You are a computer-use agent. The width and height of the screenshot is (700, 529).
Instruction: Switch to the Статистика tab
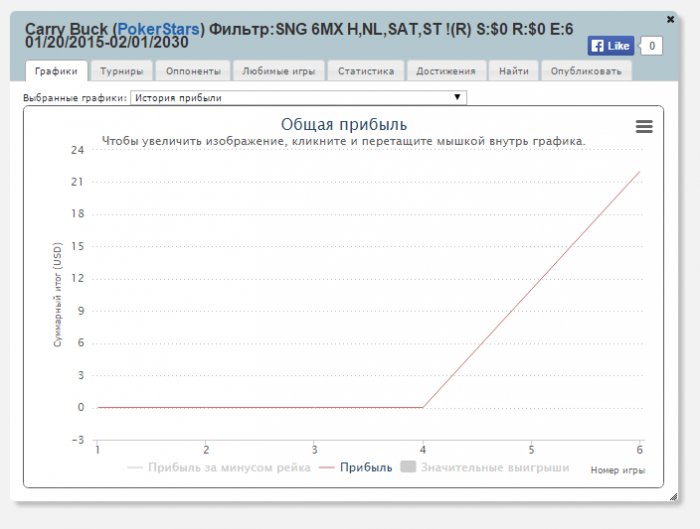pyautogui.click(x=366, y=71)
